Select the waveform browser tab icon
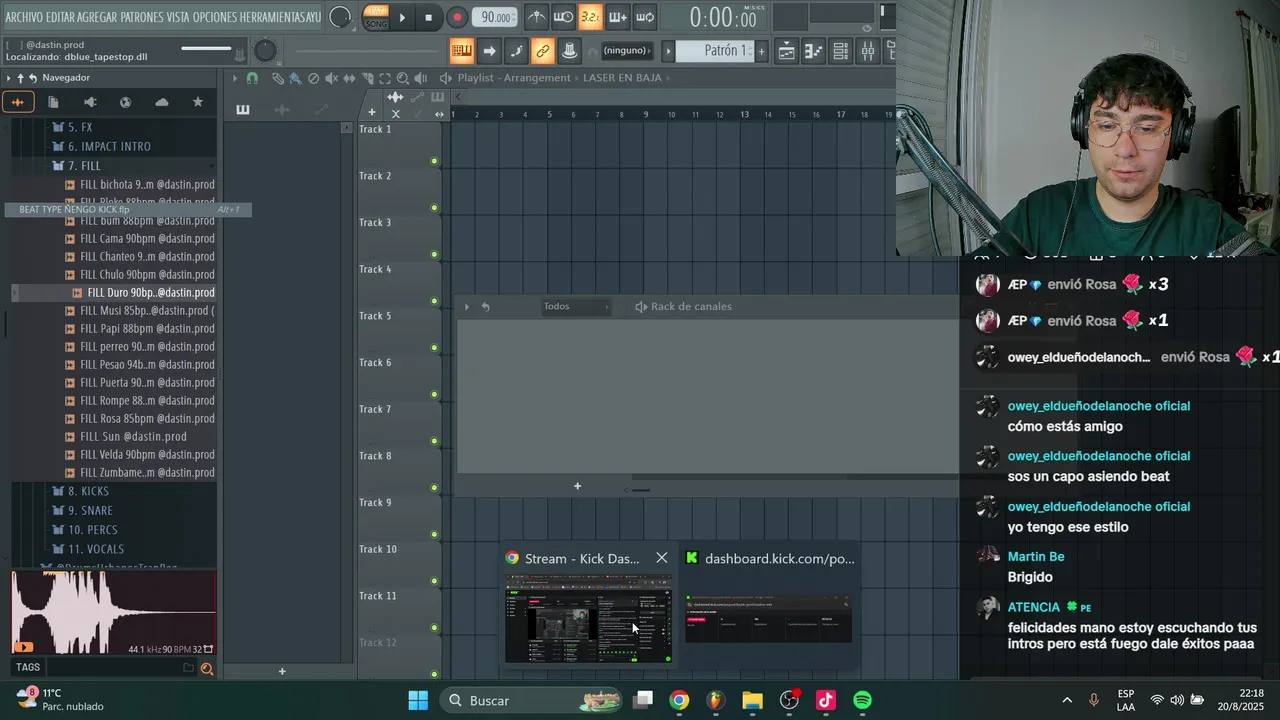The height and width of the screenshot is (720, 1280). point(18,102)
